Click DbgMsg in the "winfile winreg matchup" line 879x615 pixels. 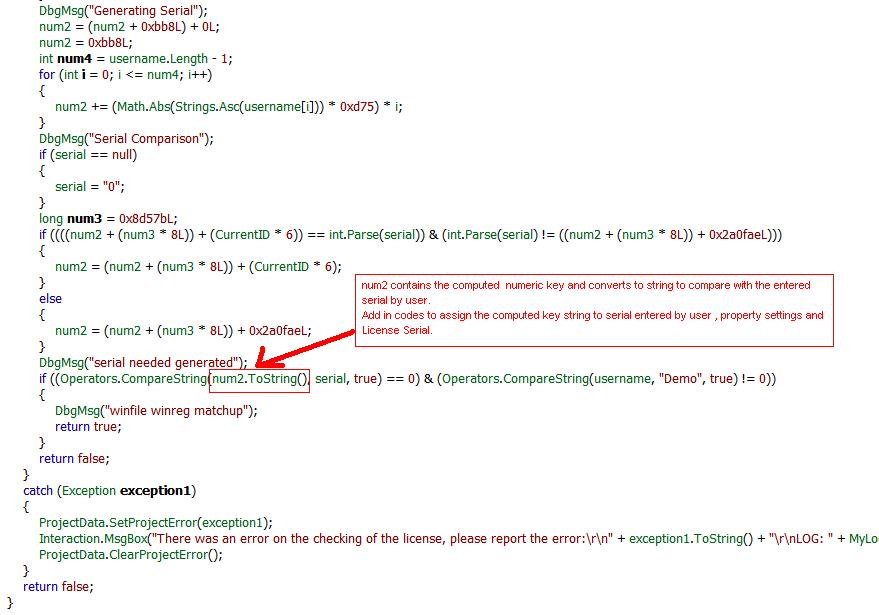(x=77, y=411)
